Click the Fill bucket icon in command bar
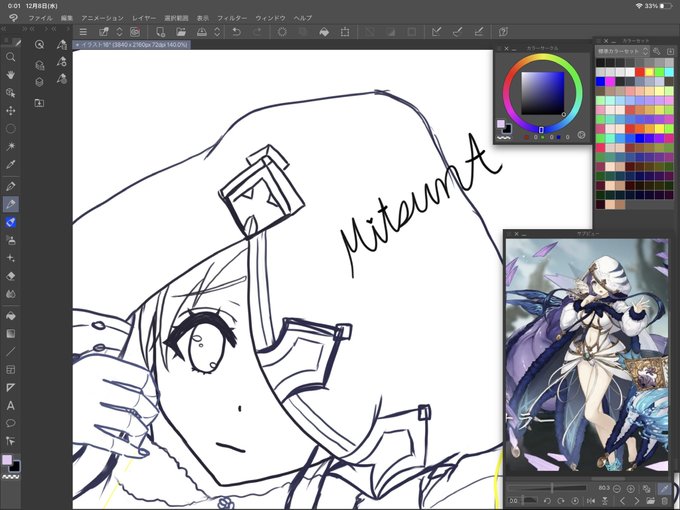The width and height of the screenshot is (680, 510). (324, 32)
